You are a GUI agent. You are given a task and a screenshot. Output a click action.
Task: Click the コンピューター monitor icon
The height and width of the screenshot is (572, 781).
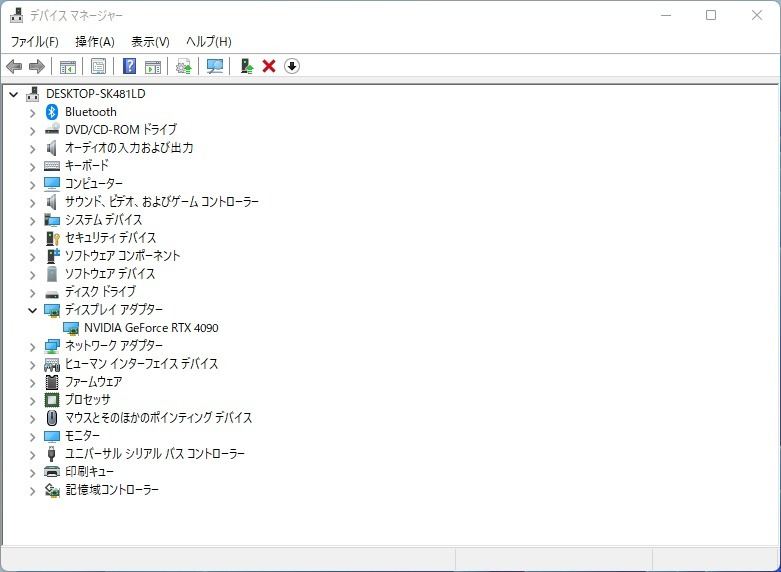52,184
